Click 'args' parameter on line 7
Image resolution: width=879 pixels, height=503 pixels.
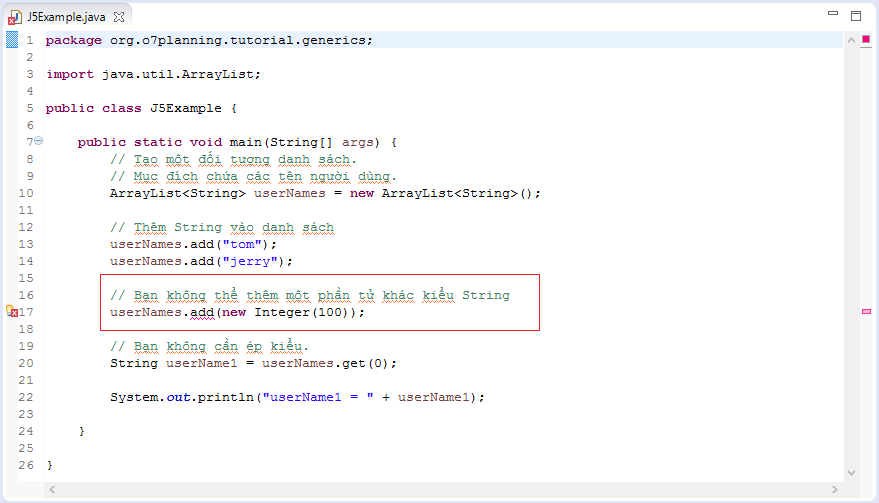(x=358, y=142)
